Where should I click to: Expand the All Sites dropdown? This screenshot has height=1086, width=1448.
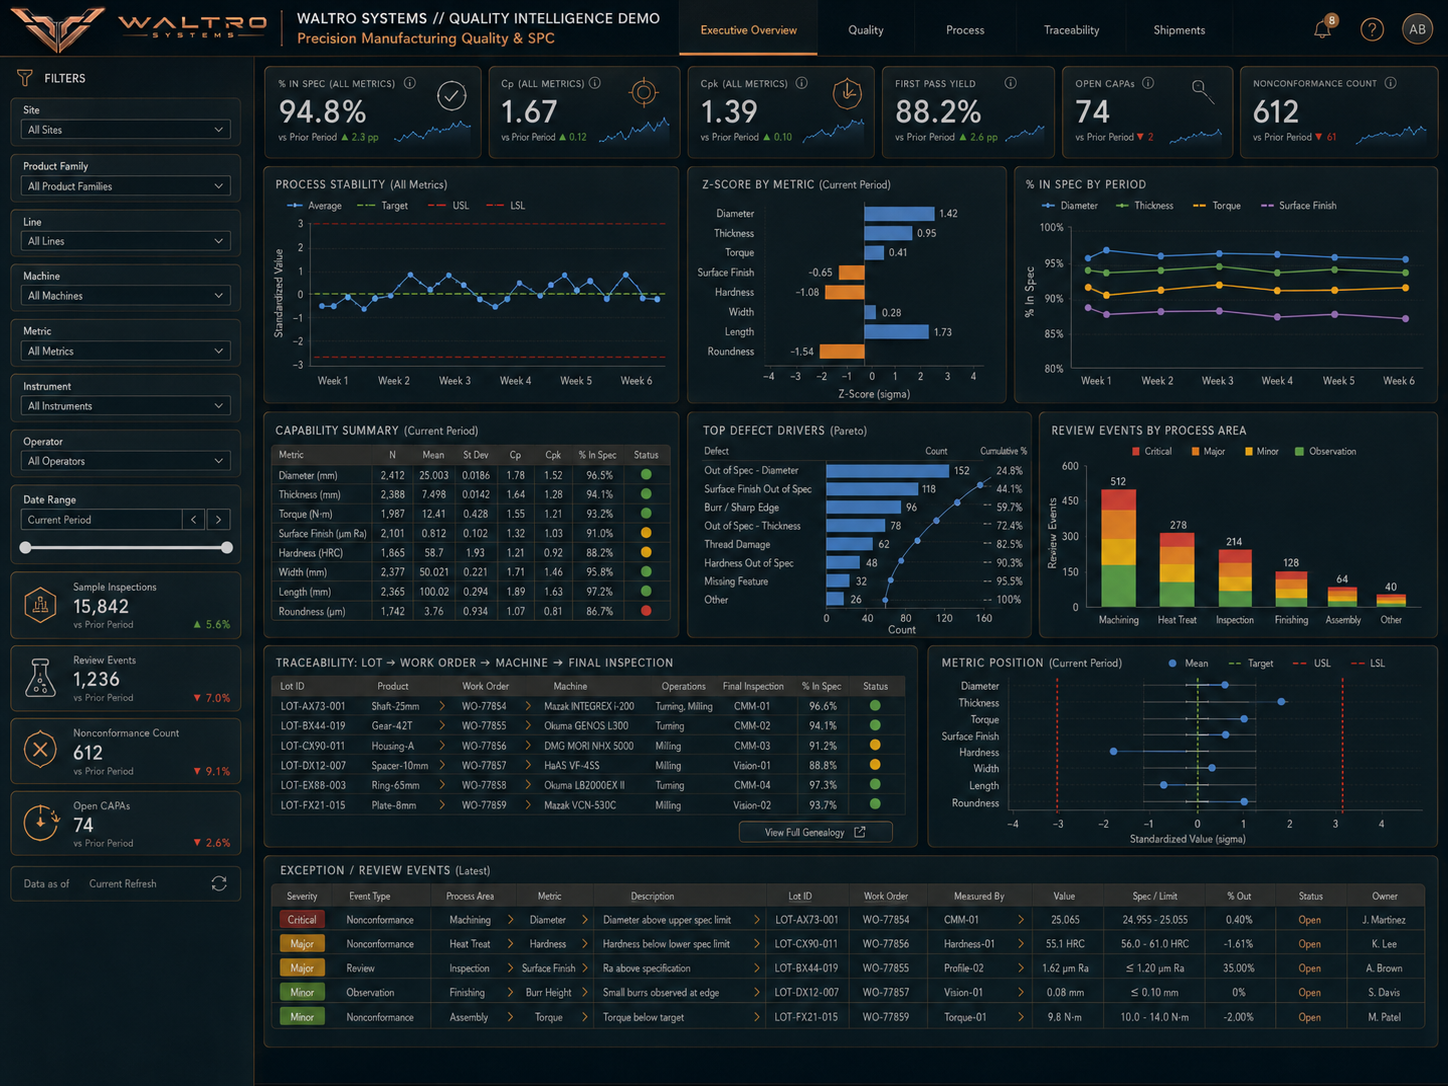(126, 130)
